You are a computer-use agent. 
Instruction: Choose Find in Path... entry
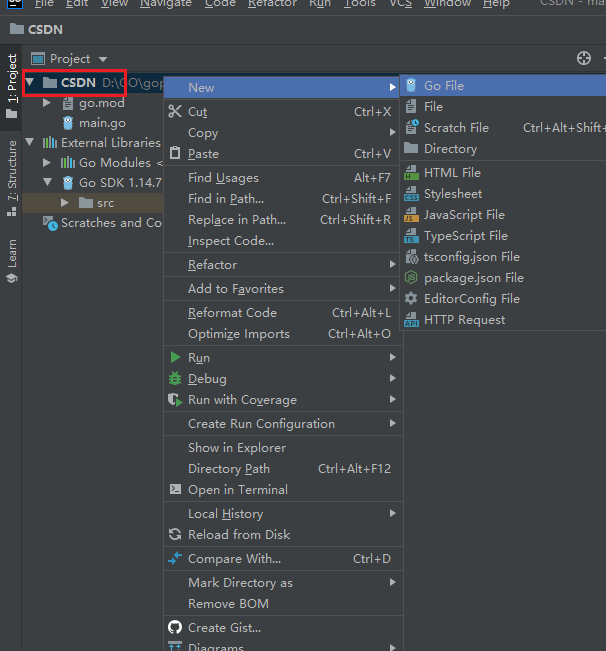283,198
